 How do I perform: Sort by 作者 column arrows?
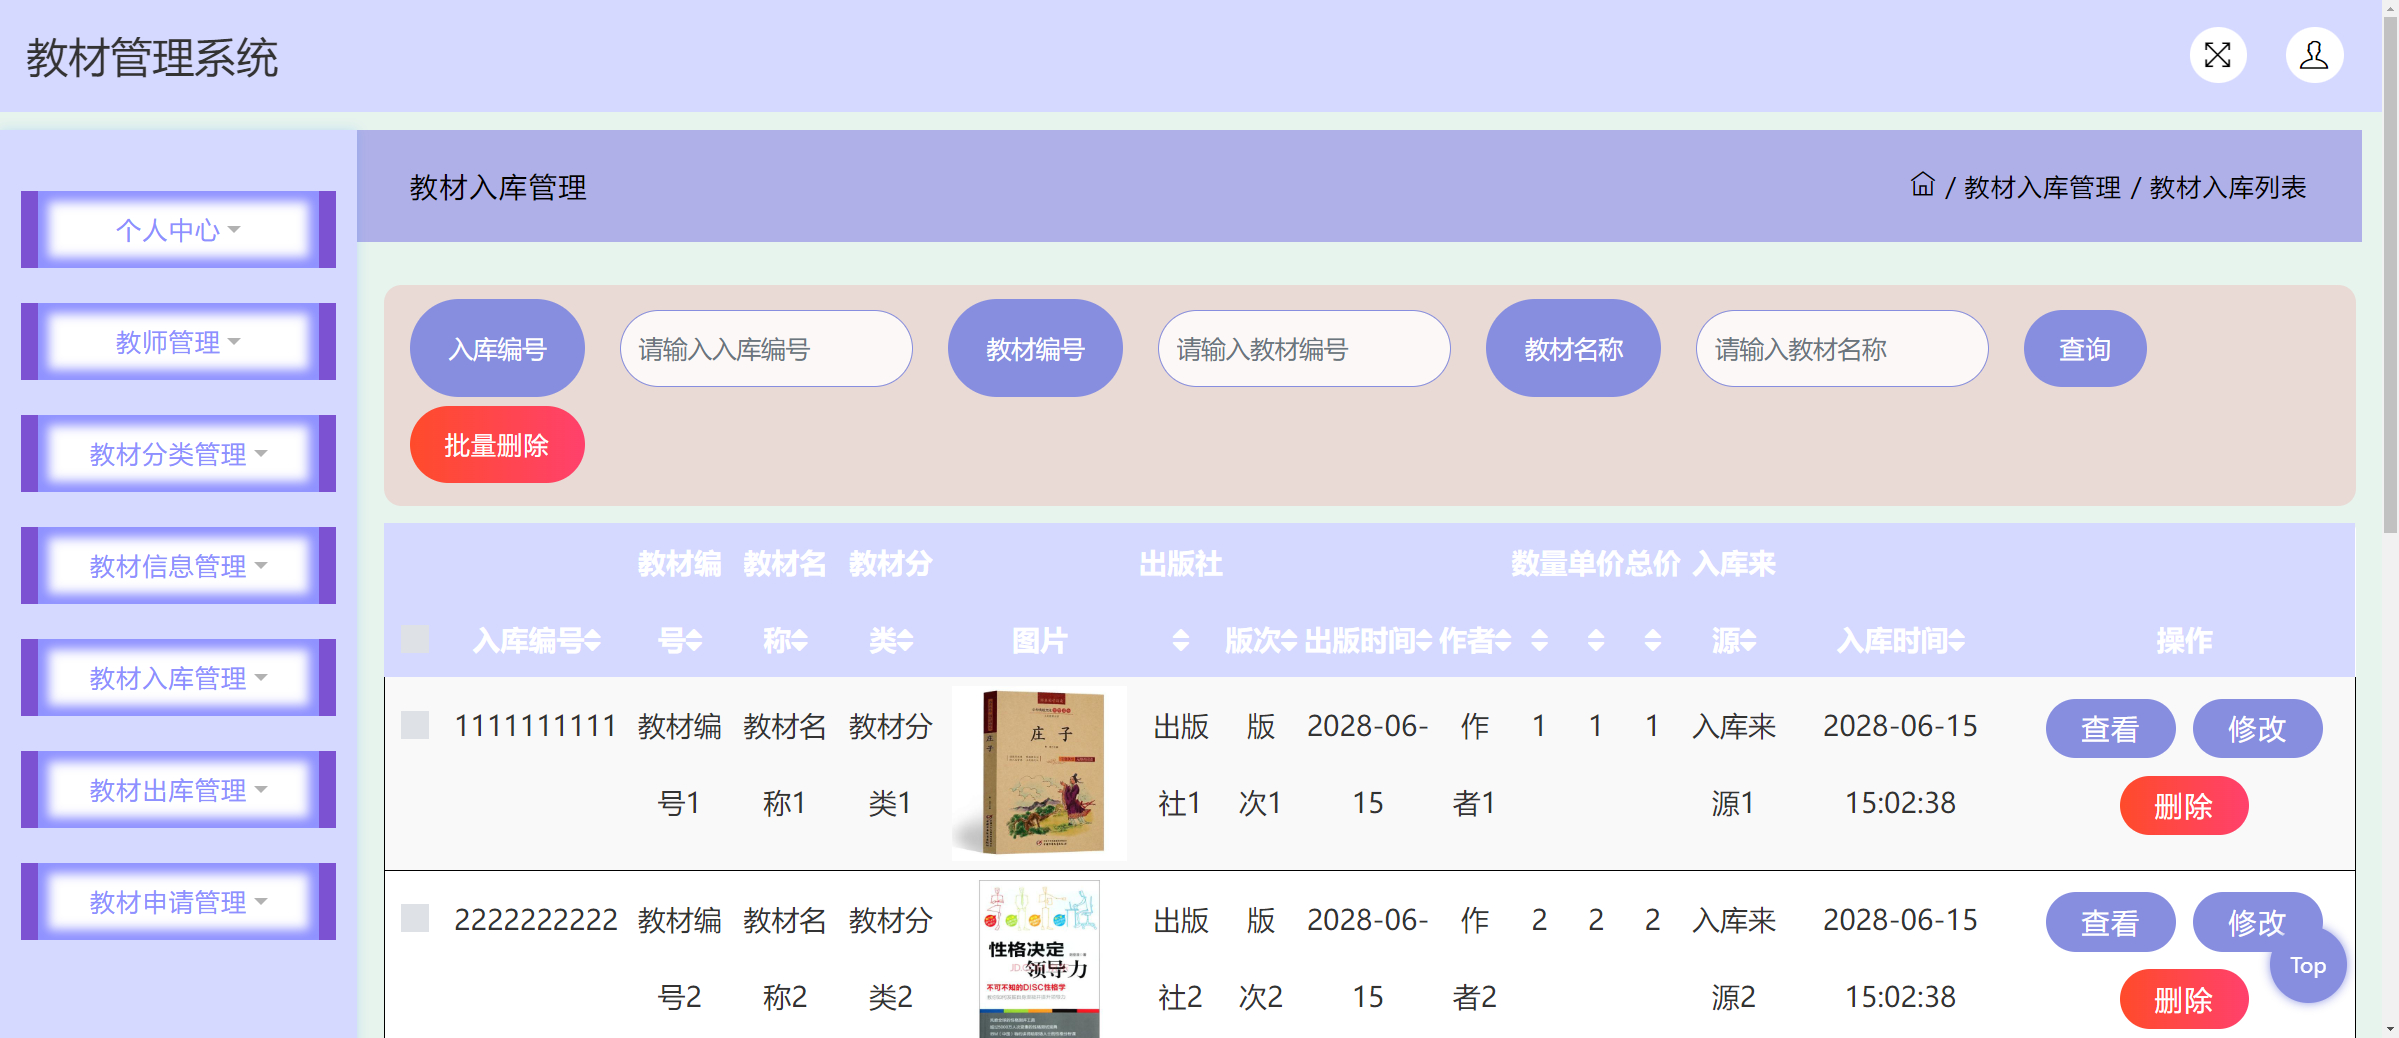[x=1502, y=641]
